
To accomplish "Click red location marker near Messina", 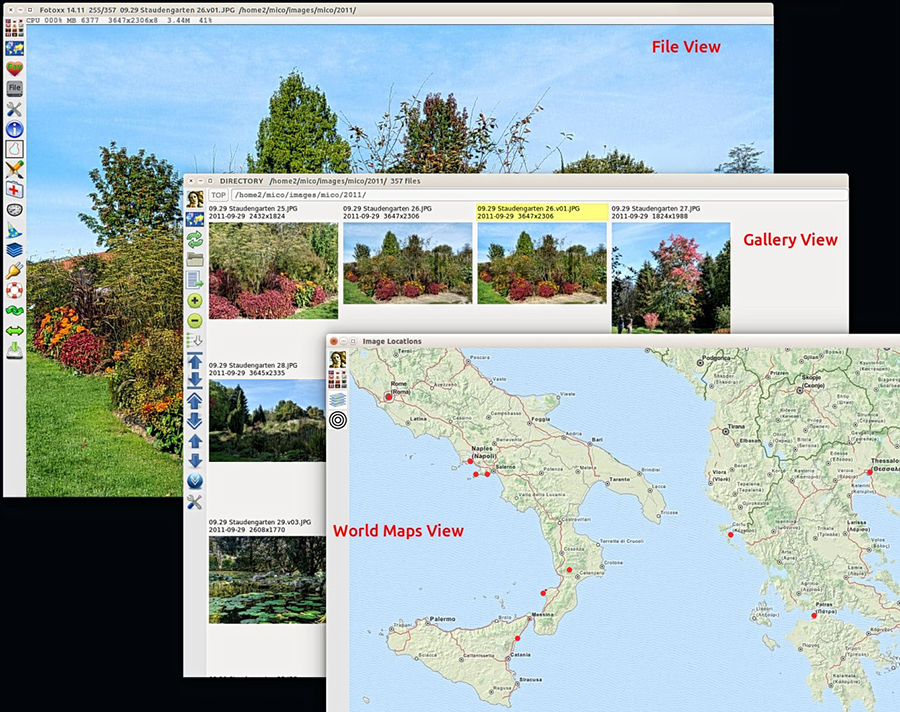I will pos(543,593).
